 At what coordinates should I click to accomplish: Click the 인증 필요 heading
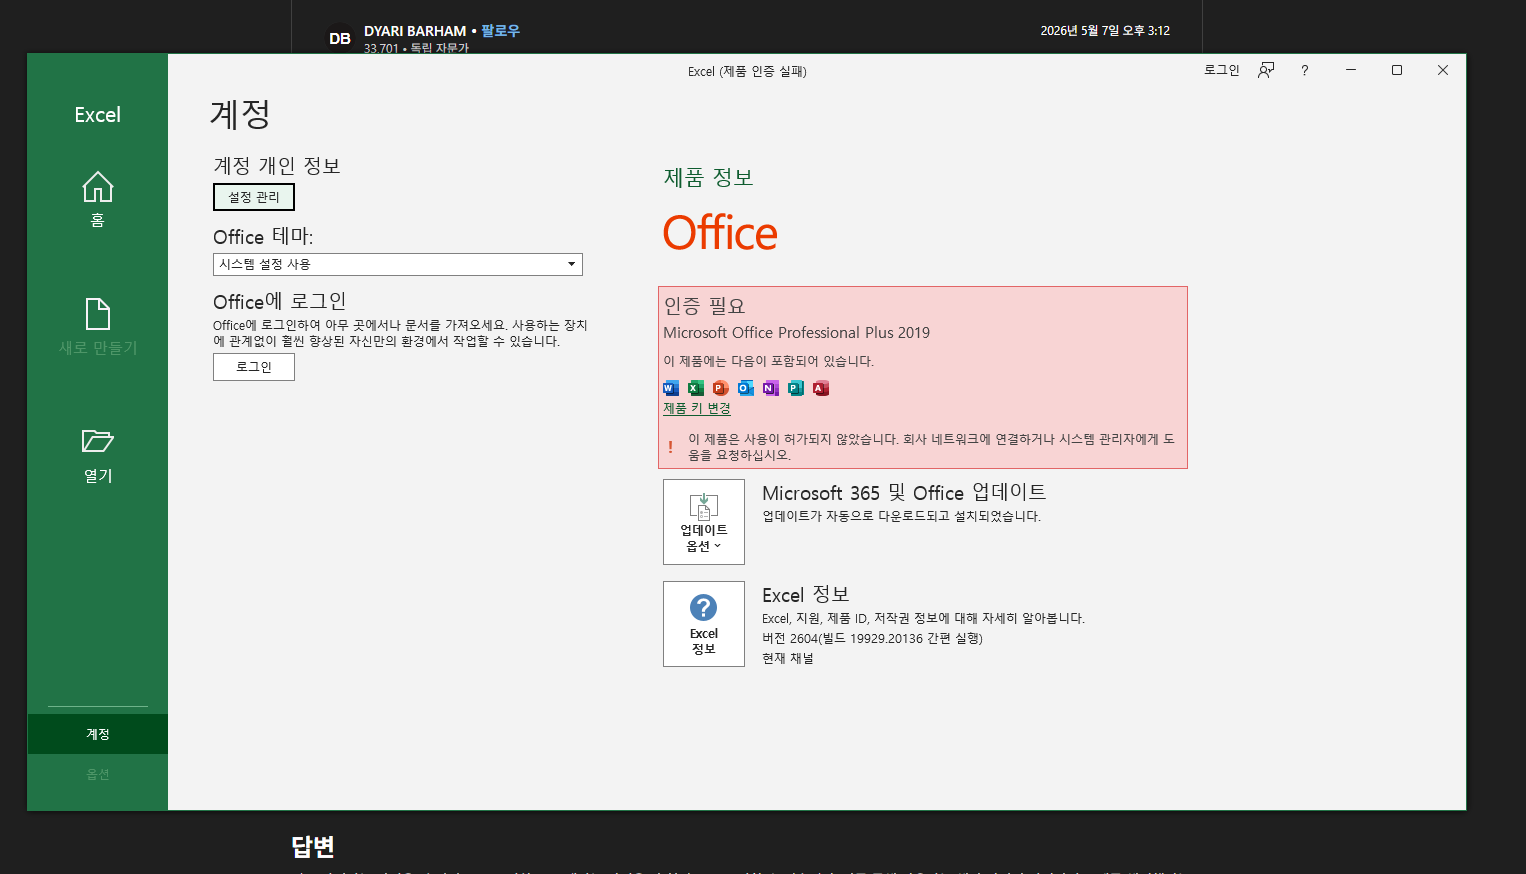[704, 306]
